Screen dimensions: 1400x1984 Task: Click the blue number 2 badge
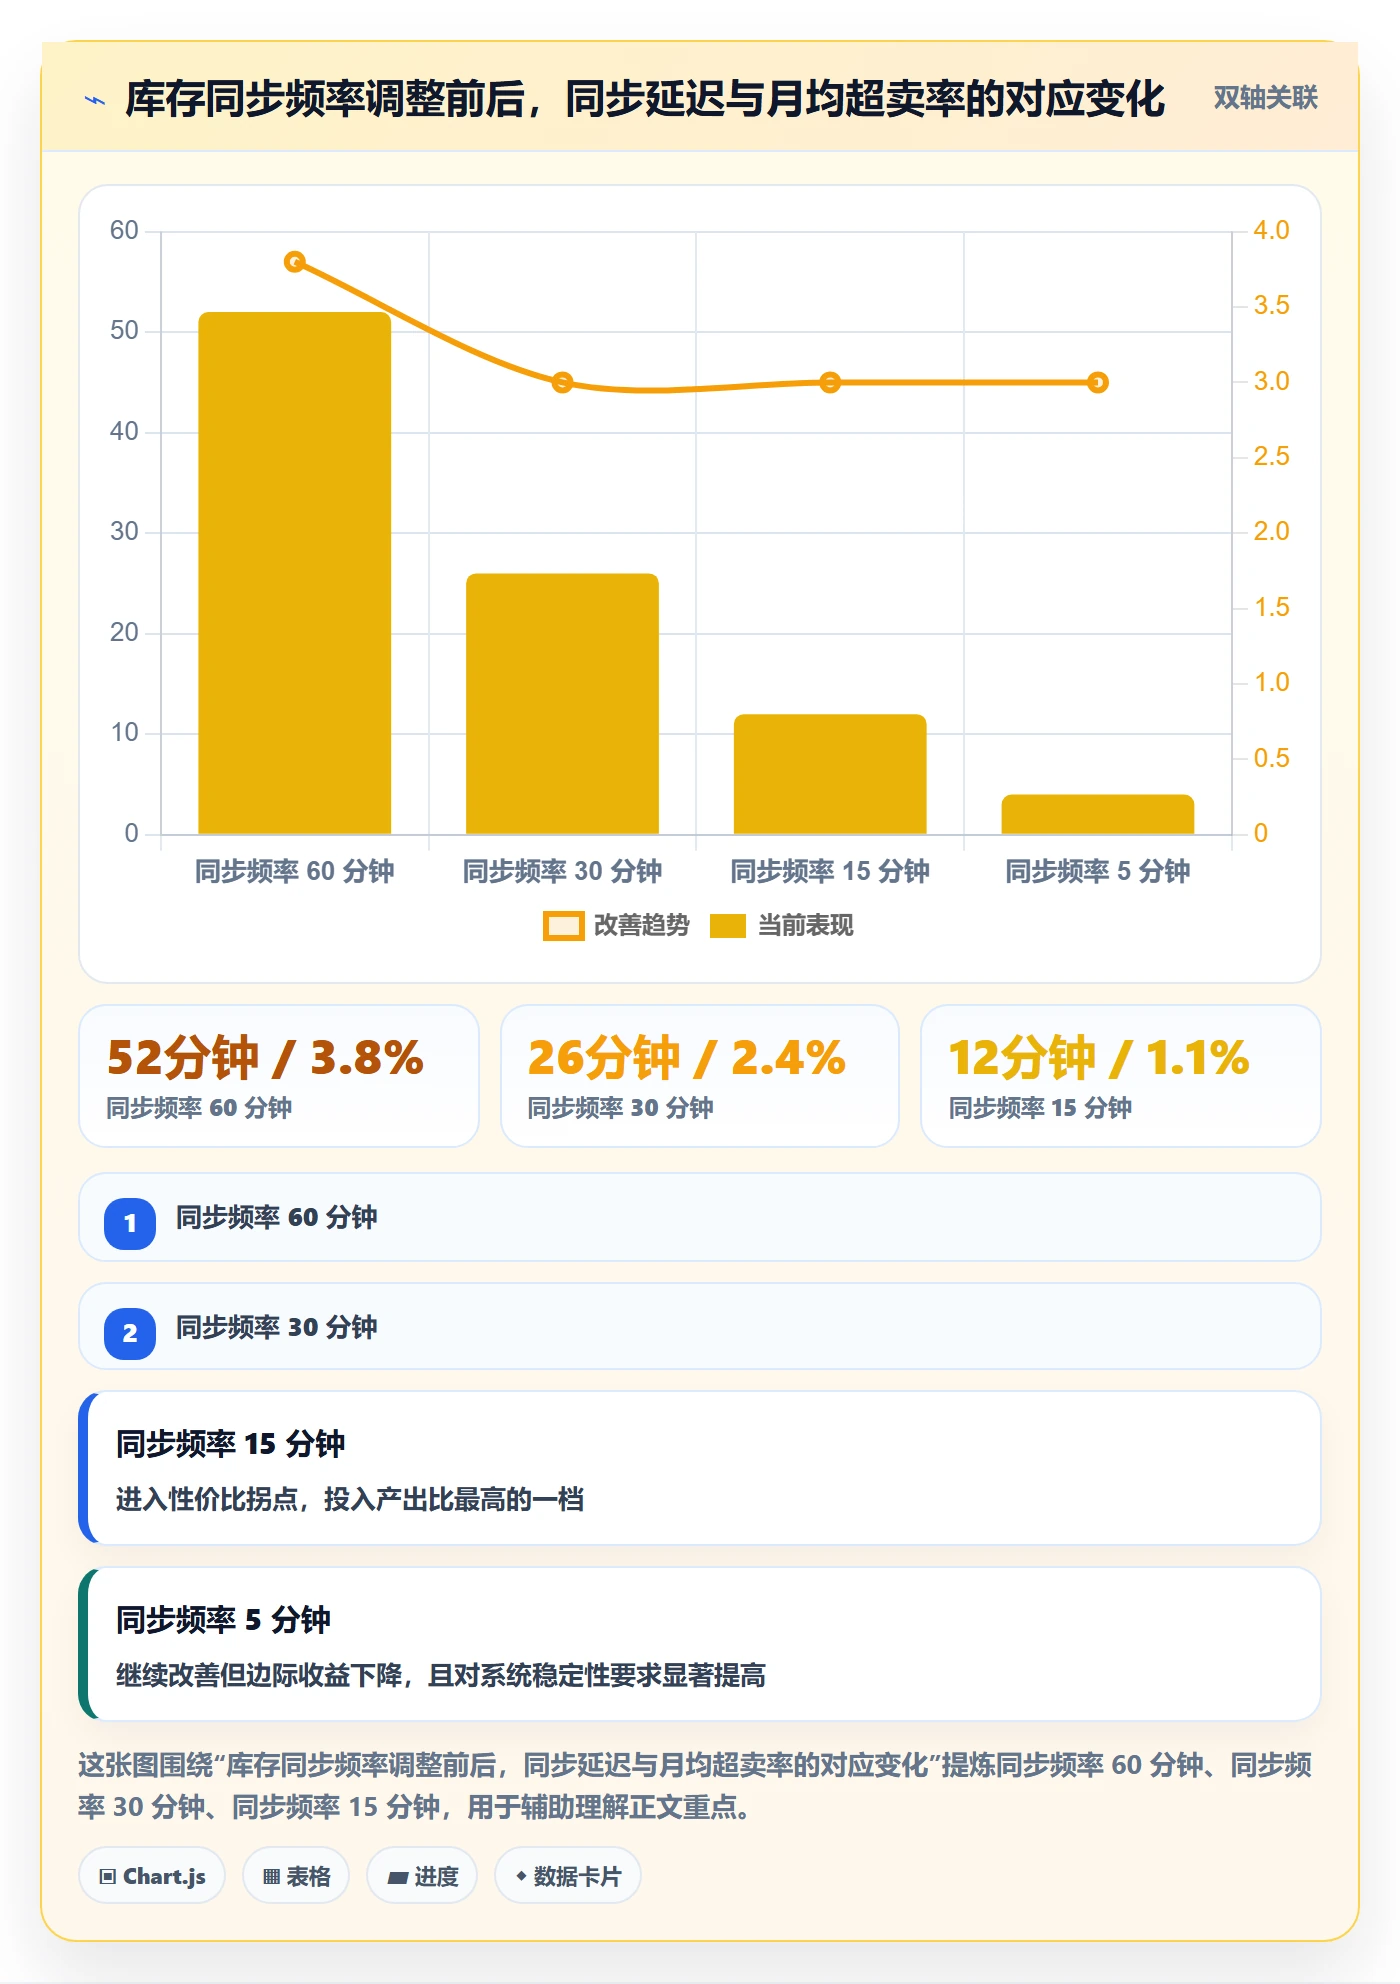(x=130, y=1333)
